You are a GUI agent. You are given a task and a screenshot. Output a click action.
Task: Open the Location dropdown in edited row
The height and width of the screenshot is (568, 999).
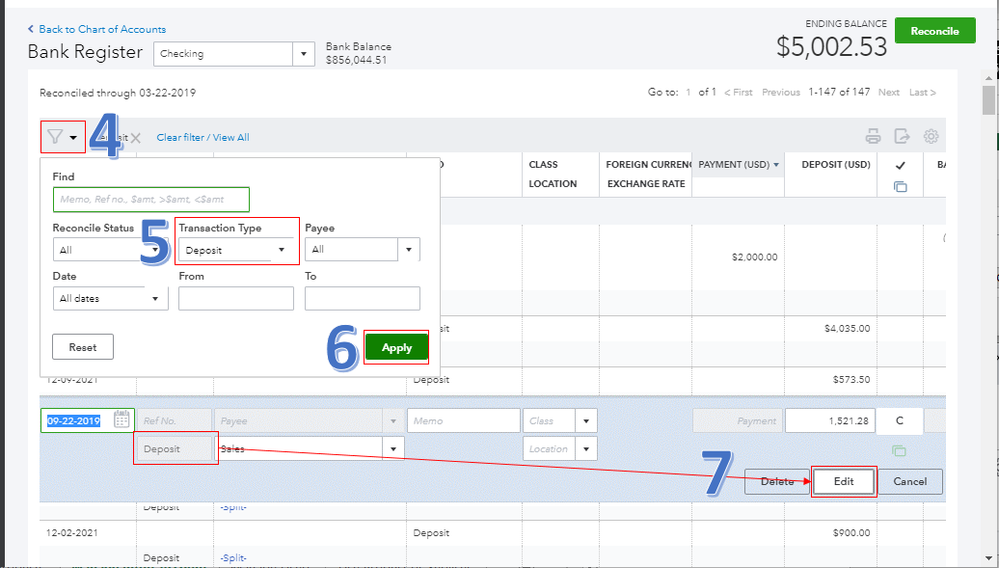point(586,449)
